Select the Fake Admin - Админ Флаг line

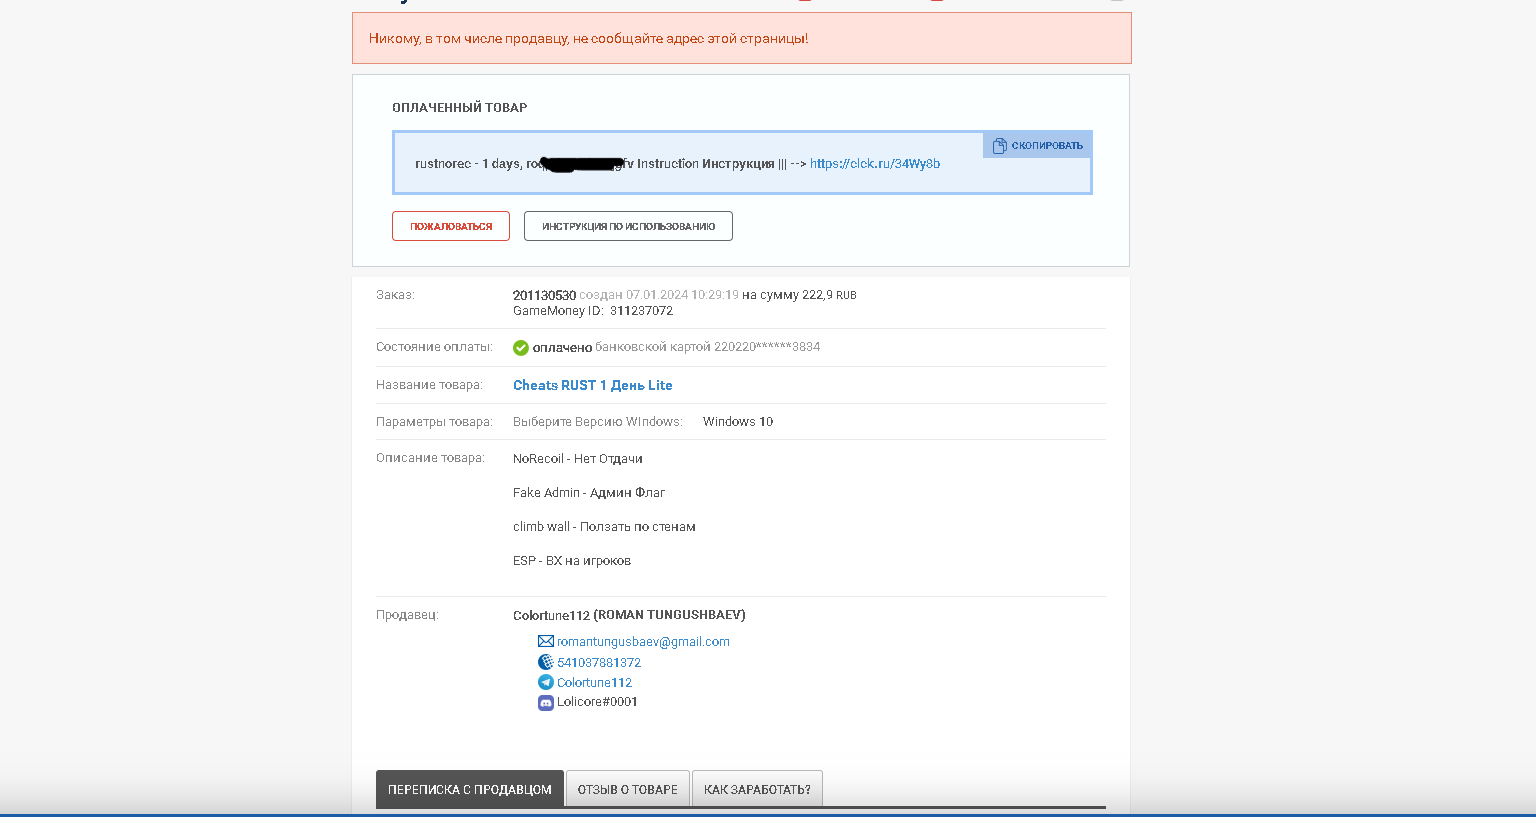(589, 493)
